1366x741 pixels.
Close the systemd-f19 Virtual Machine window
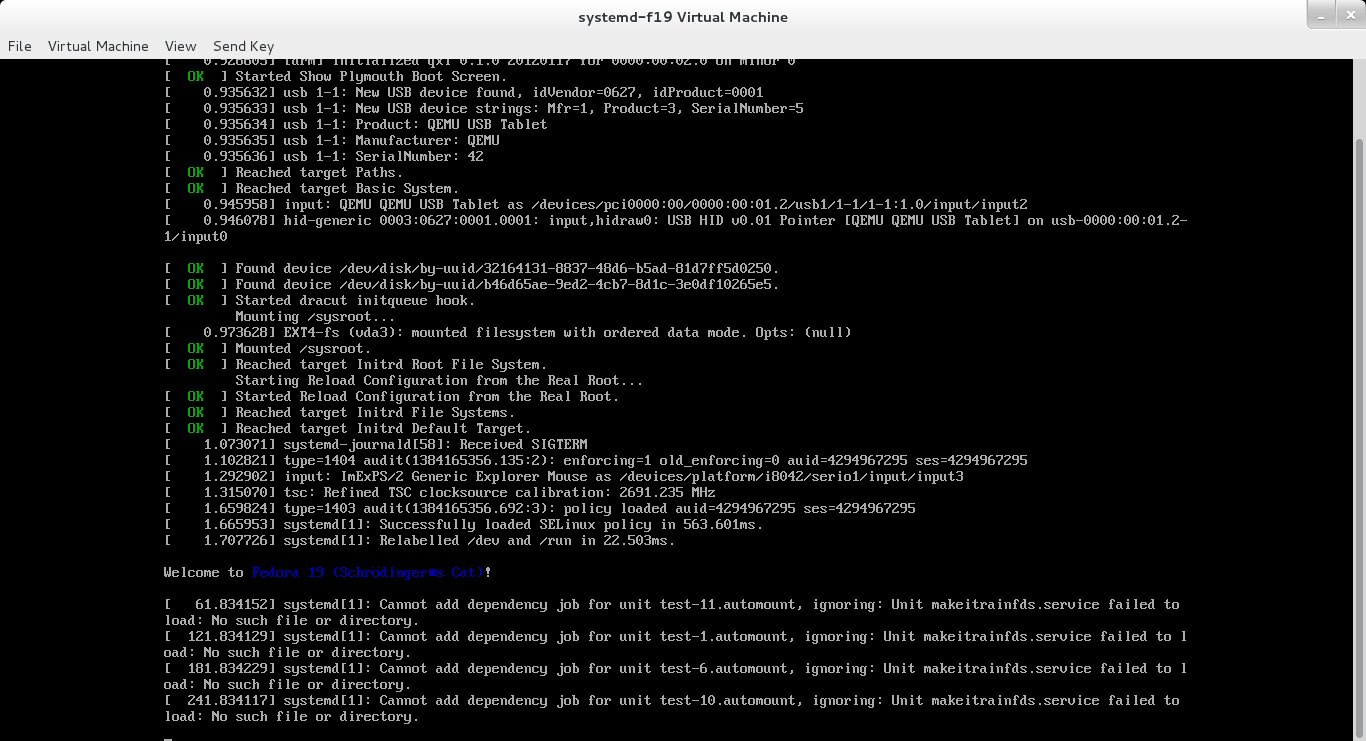point(1348,15)
